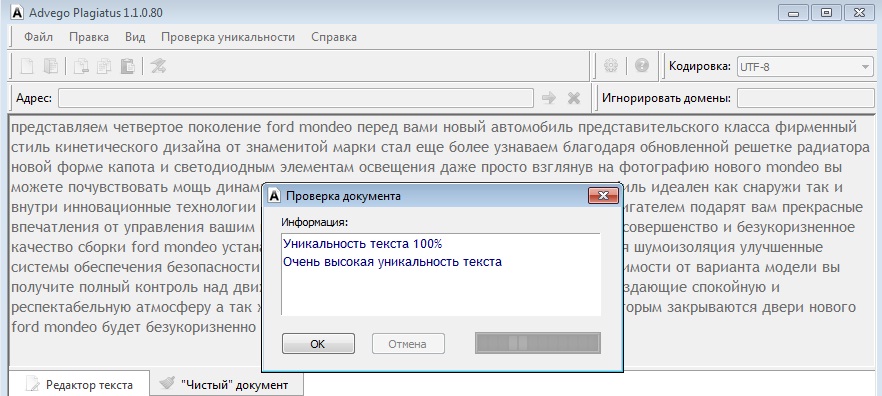This screenshot has height=396, width=882.
Task: Click the Проверка документа dialog title
Action: (344, 196)
